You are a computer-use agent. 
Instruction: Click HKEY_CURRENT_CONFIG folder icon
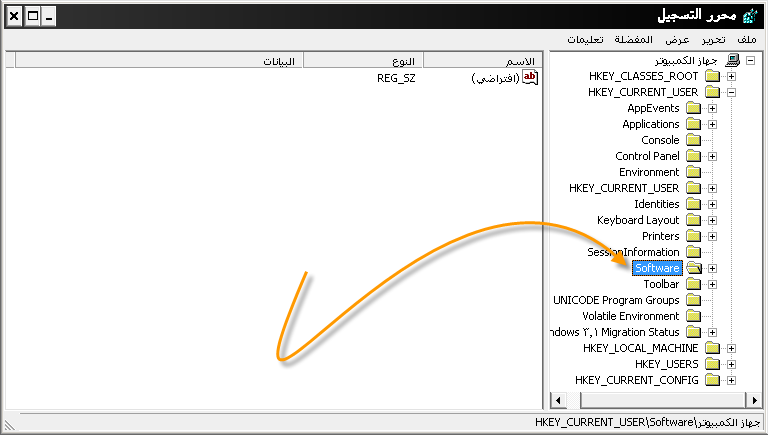tap(713, 380)
